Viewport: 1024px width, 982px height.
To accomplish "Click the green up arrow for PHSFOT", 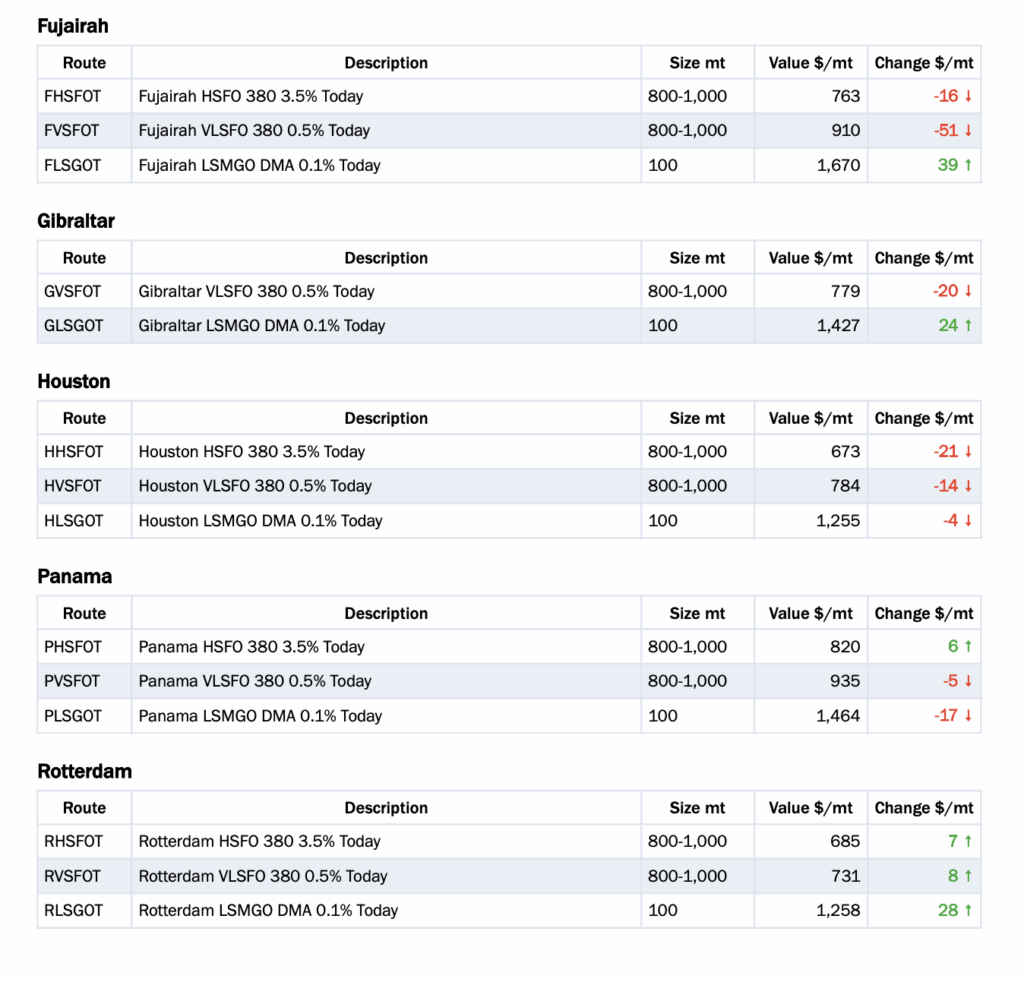I will pyautogui.click(x=968, y=646).
